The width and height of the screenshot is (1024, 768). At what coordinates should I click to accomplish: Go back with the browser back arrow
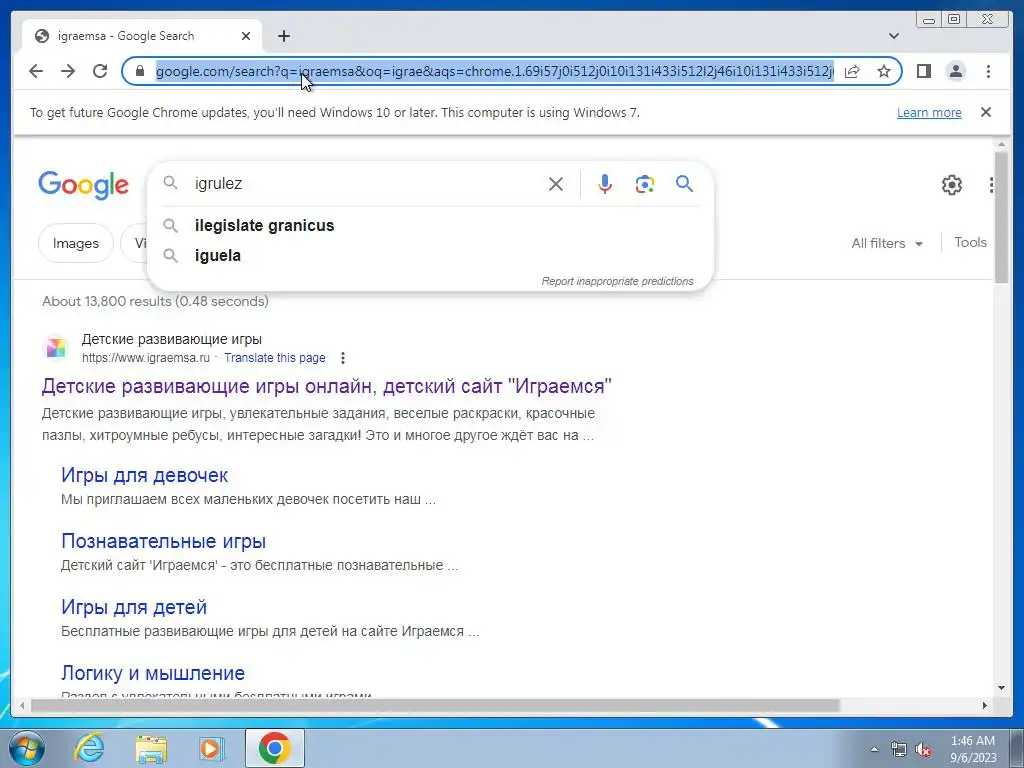36,71
